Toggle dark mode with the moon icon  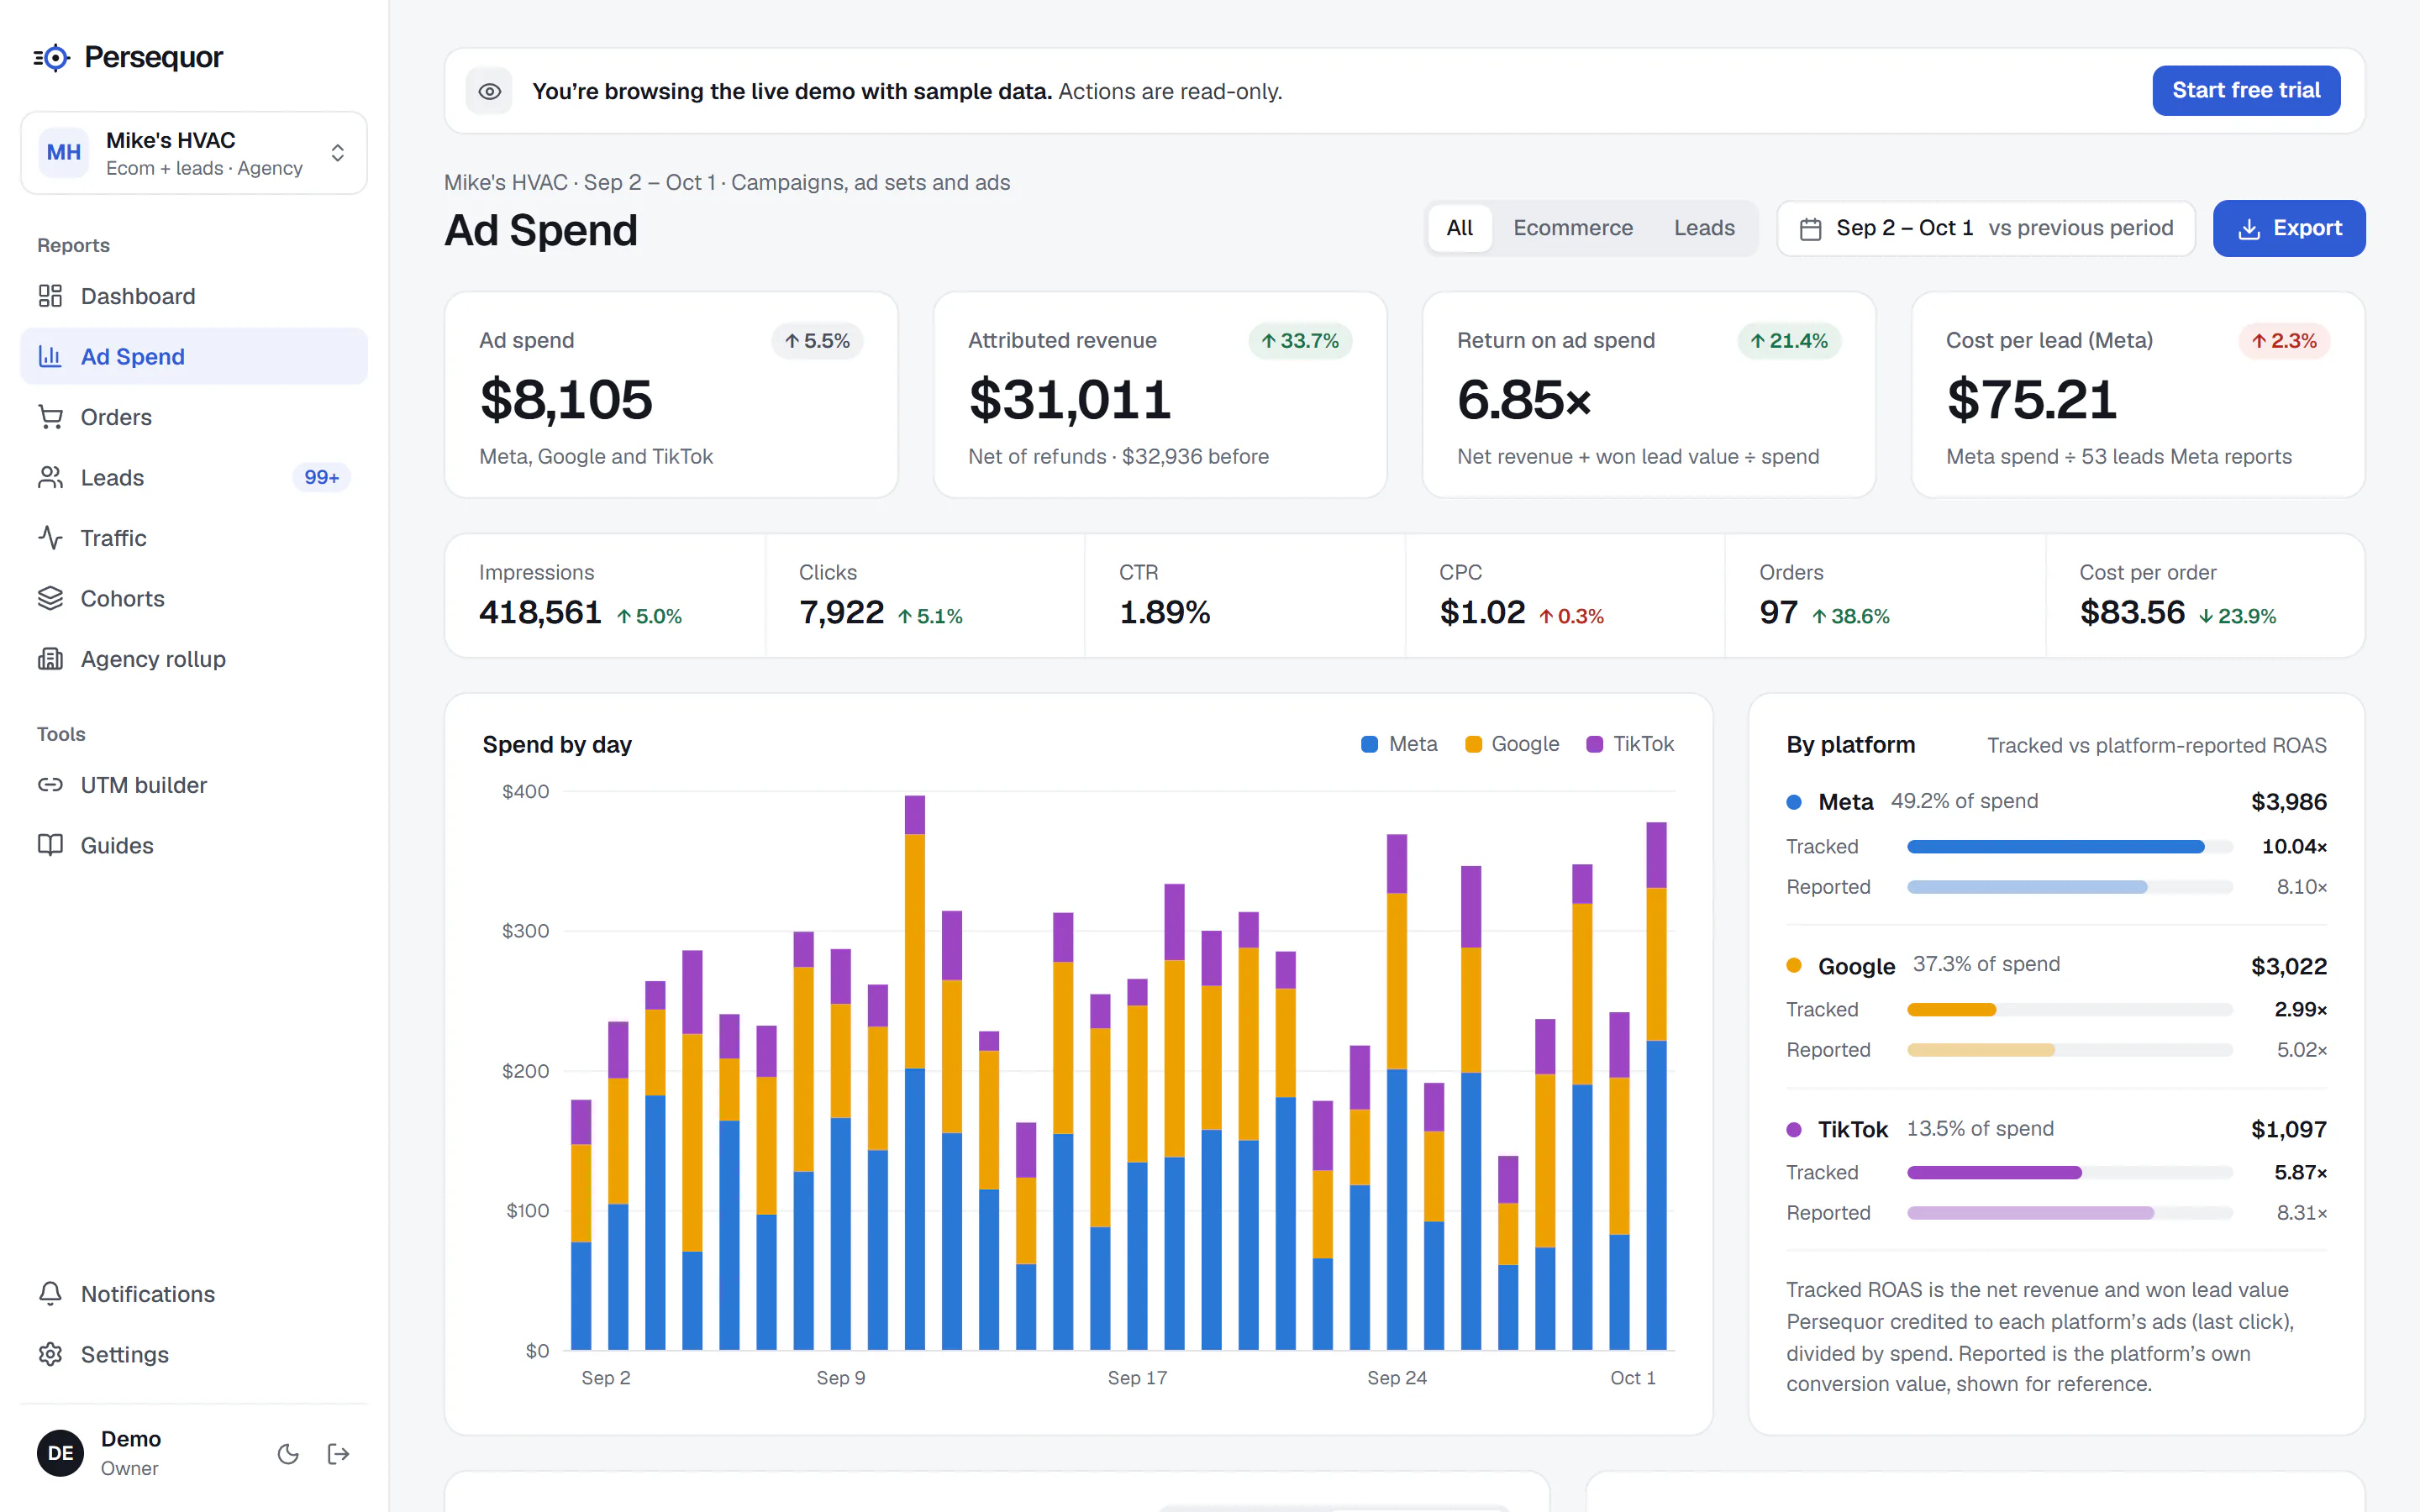point(288,1453)
